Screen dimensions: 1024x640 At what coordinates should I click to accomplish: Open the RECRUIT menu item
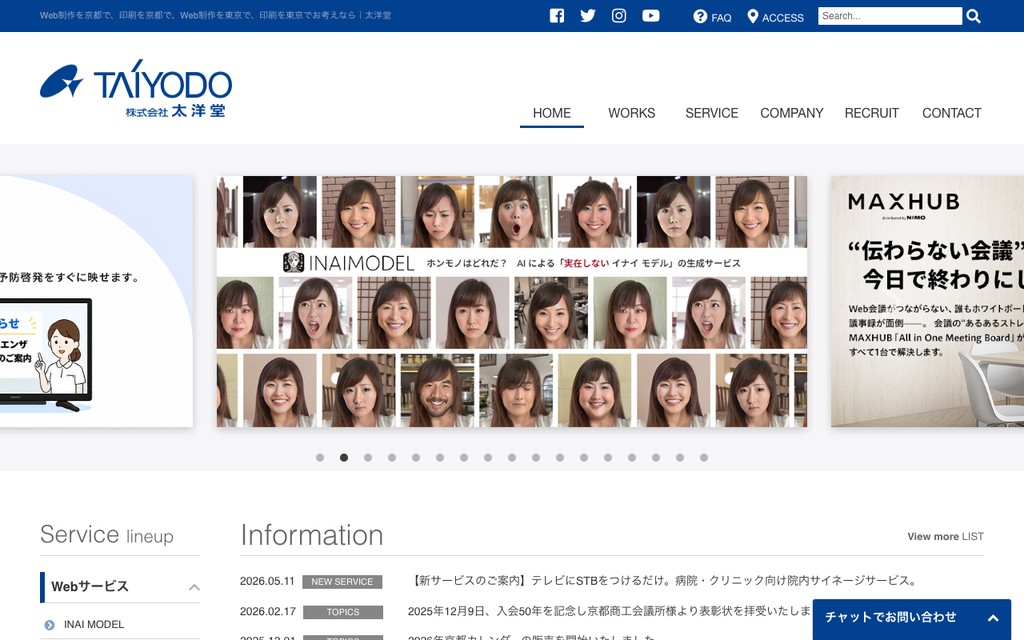coord(872,113)
